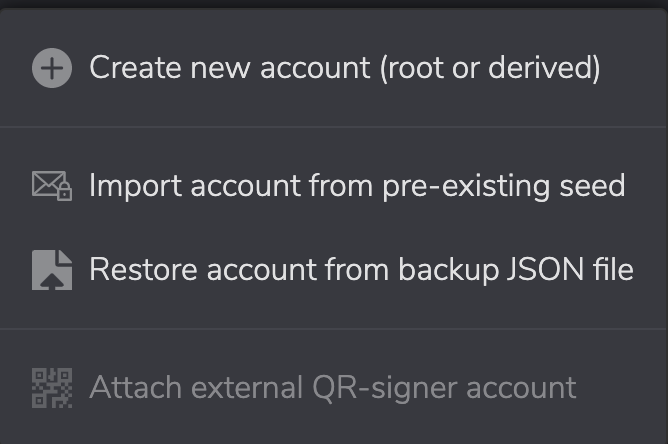
Task: Select the seed import mail-lock icon
Action: coord(52,186)
